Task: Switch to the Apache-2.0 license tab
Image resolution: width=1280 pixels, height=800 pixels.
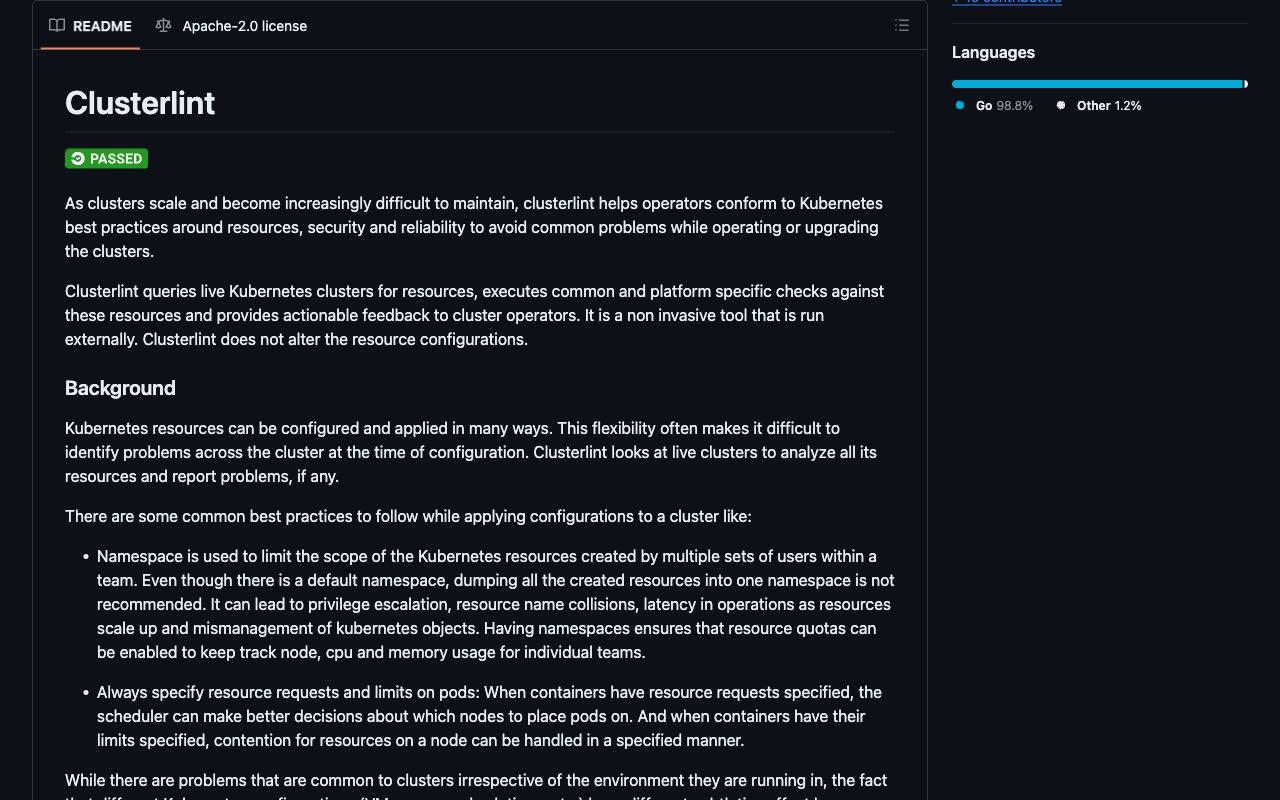Action: [231, 26]
